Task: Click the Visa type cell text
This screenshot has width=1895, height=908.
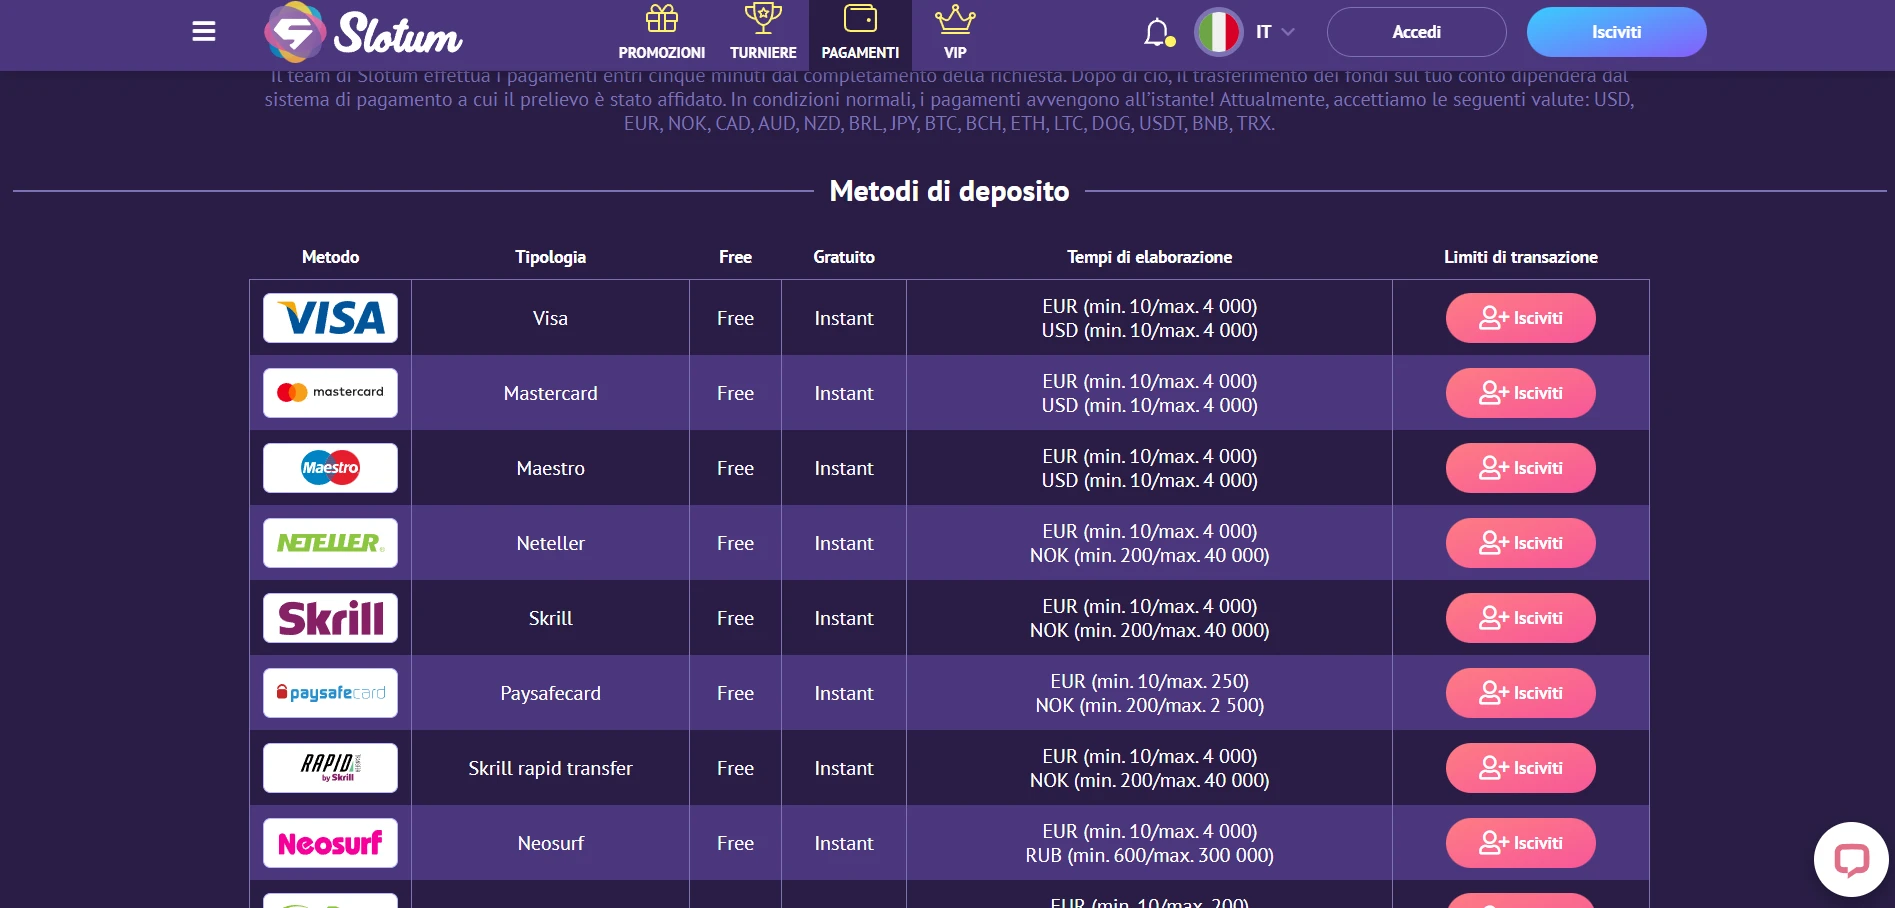Action: click(550, 318)
